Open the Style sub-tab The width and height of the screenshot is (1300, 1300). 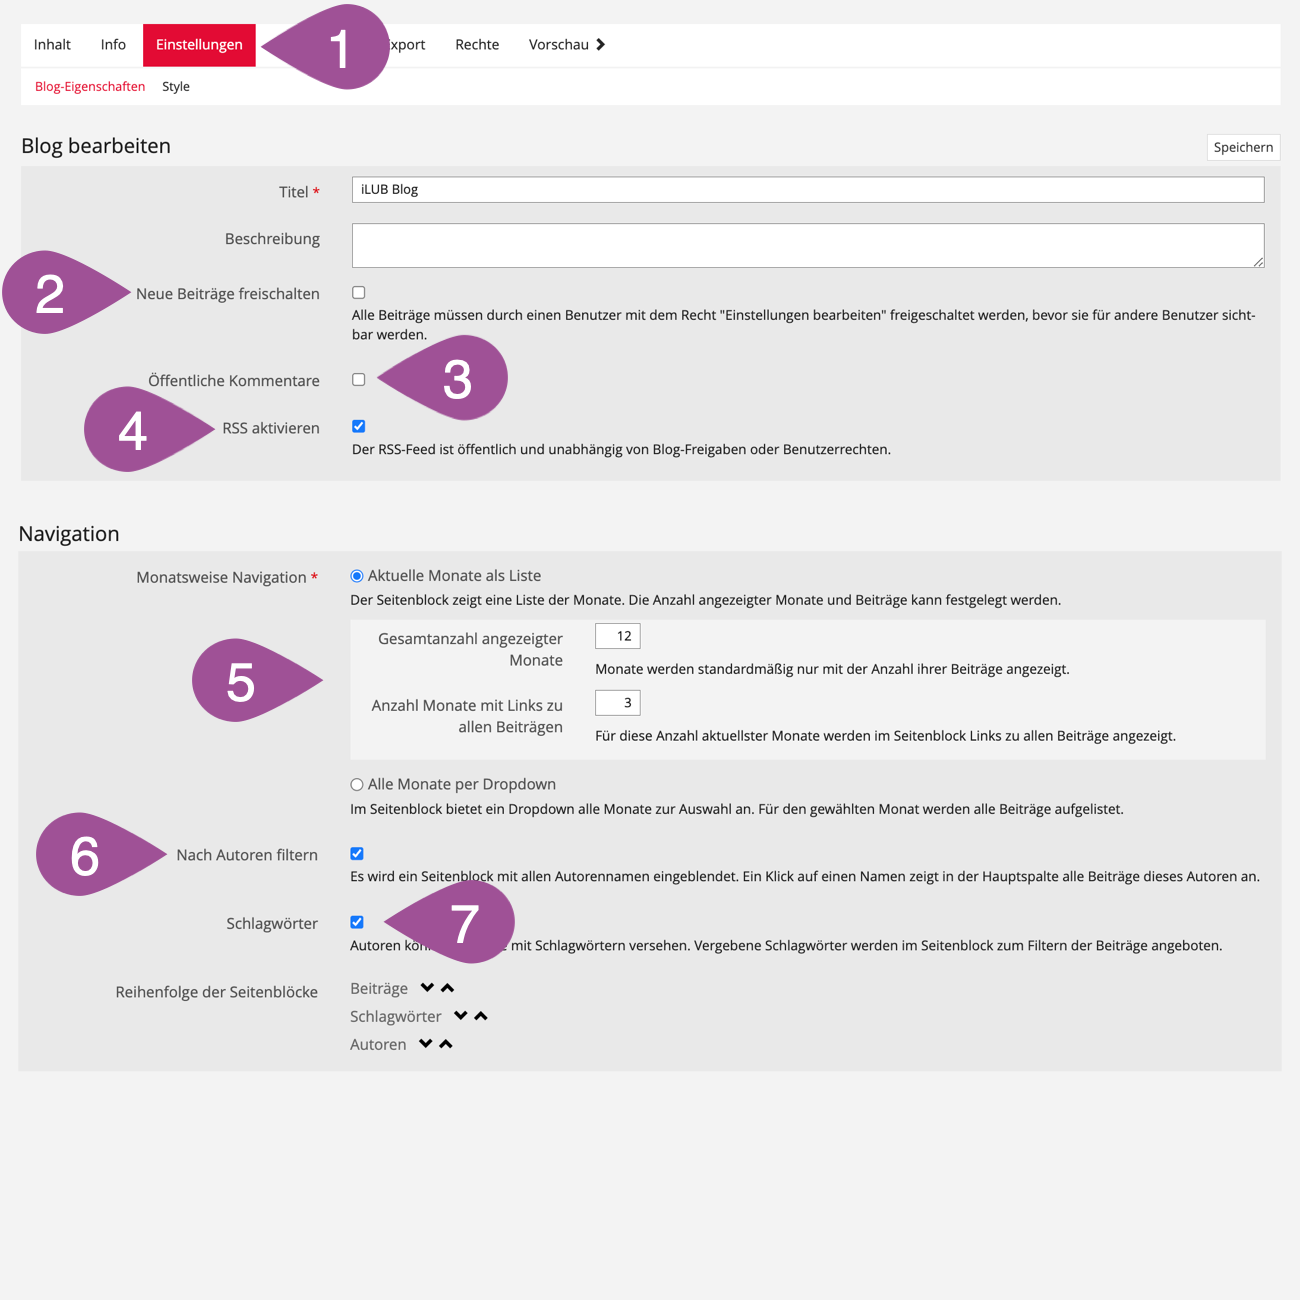click(x=176, y=87)
